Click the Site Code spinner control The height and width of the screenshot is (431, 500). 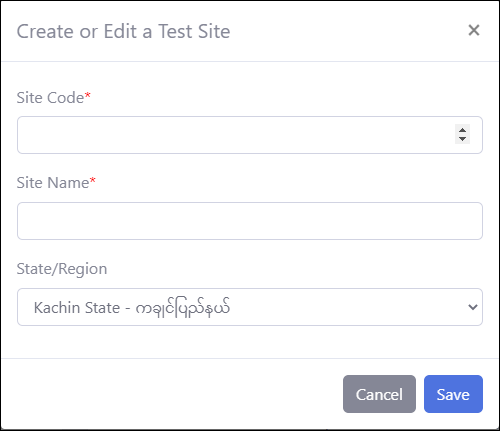tap(462, 134)
